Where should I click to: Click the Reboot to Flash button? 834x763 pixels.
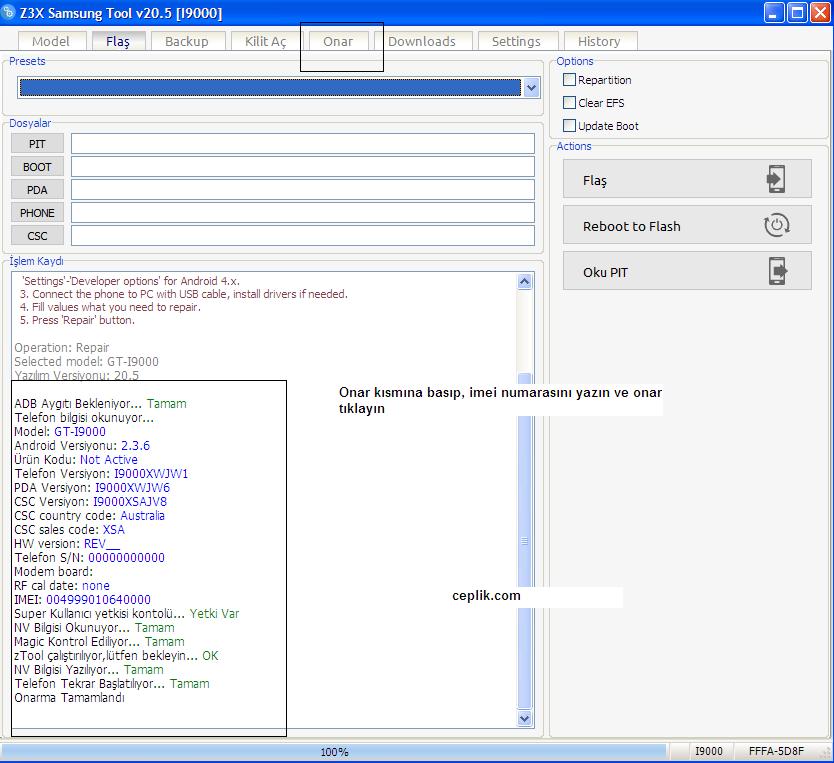tap(687, 225)
